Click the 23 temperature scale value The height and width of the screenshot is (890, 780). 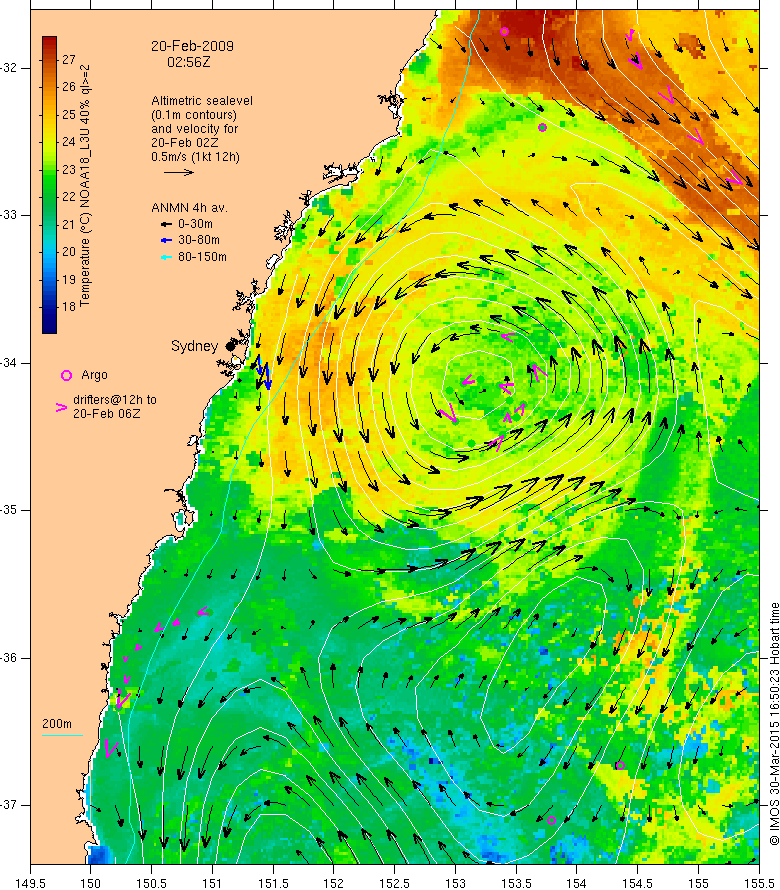point(69,169)
